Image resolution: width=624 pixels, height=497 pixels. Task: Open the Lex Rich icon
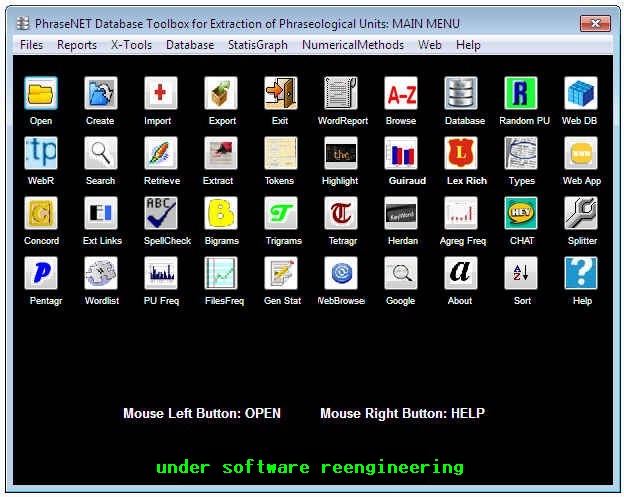[461, 154]
